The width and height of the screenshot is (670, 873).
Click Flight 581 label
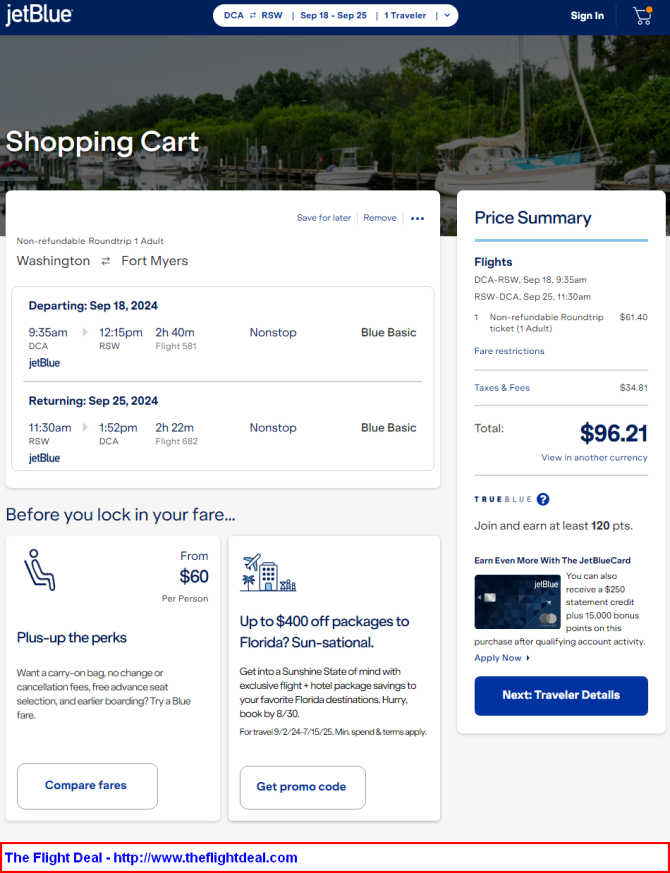pos(176,346)
